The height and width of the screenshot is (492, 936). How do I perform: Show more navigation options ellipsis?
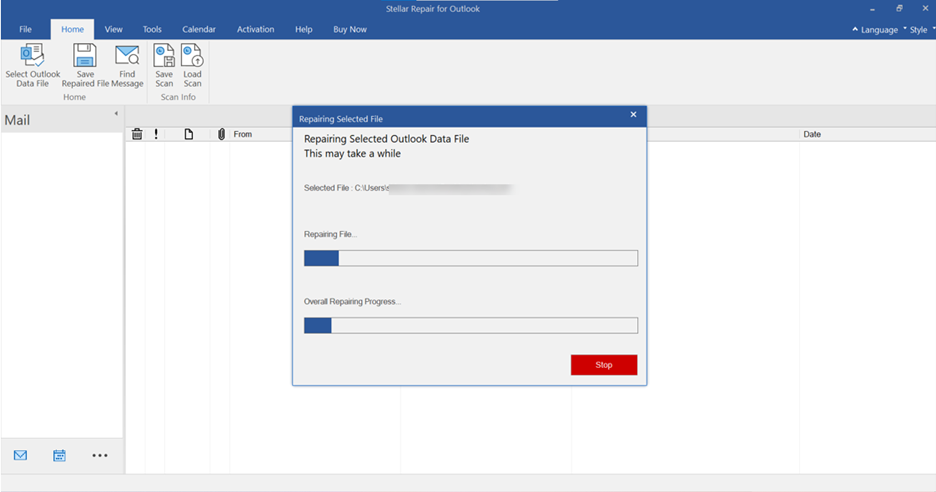pos(100,456)
